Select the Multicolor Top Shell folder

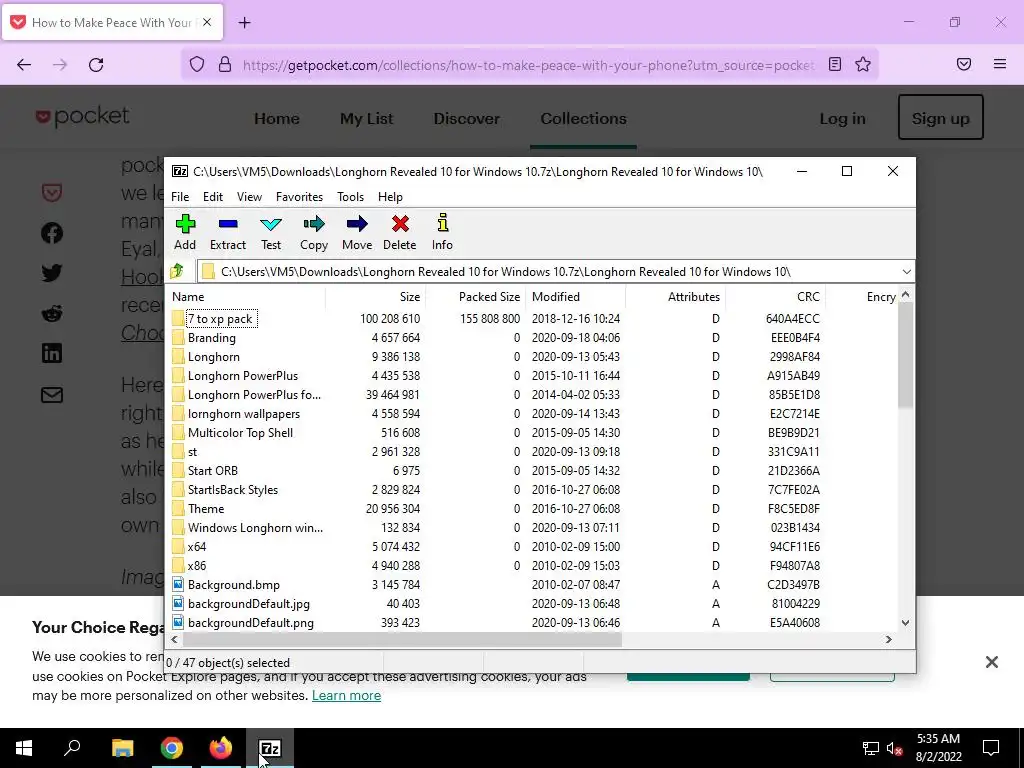pos(240,432)
